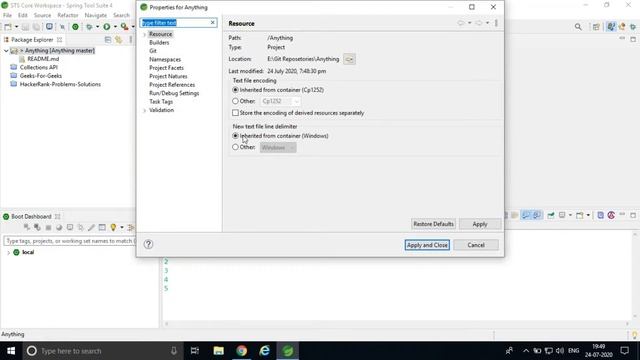This screenshot has width=640, height=360.
Task: Open Package Explorer view menu dots
Action: coord(131,40)
